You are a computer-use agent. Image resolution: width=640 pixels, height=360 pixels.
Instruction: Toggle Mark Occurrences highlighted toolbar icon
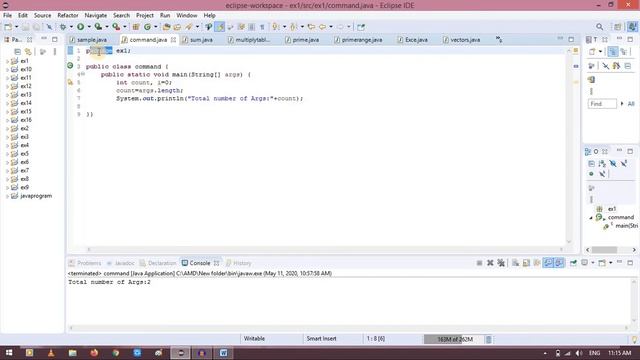(220, 27)
